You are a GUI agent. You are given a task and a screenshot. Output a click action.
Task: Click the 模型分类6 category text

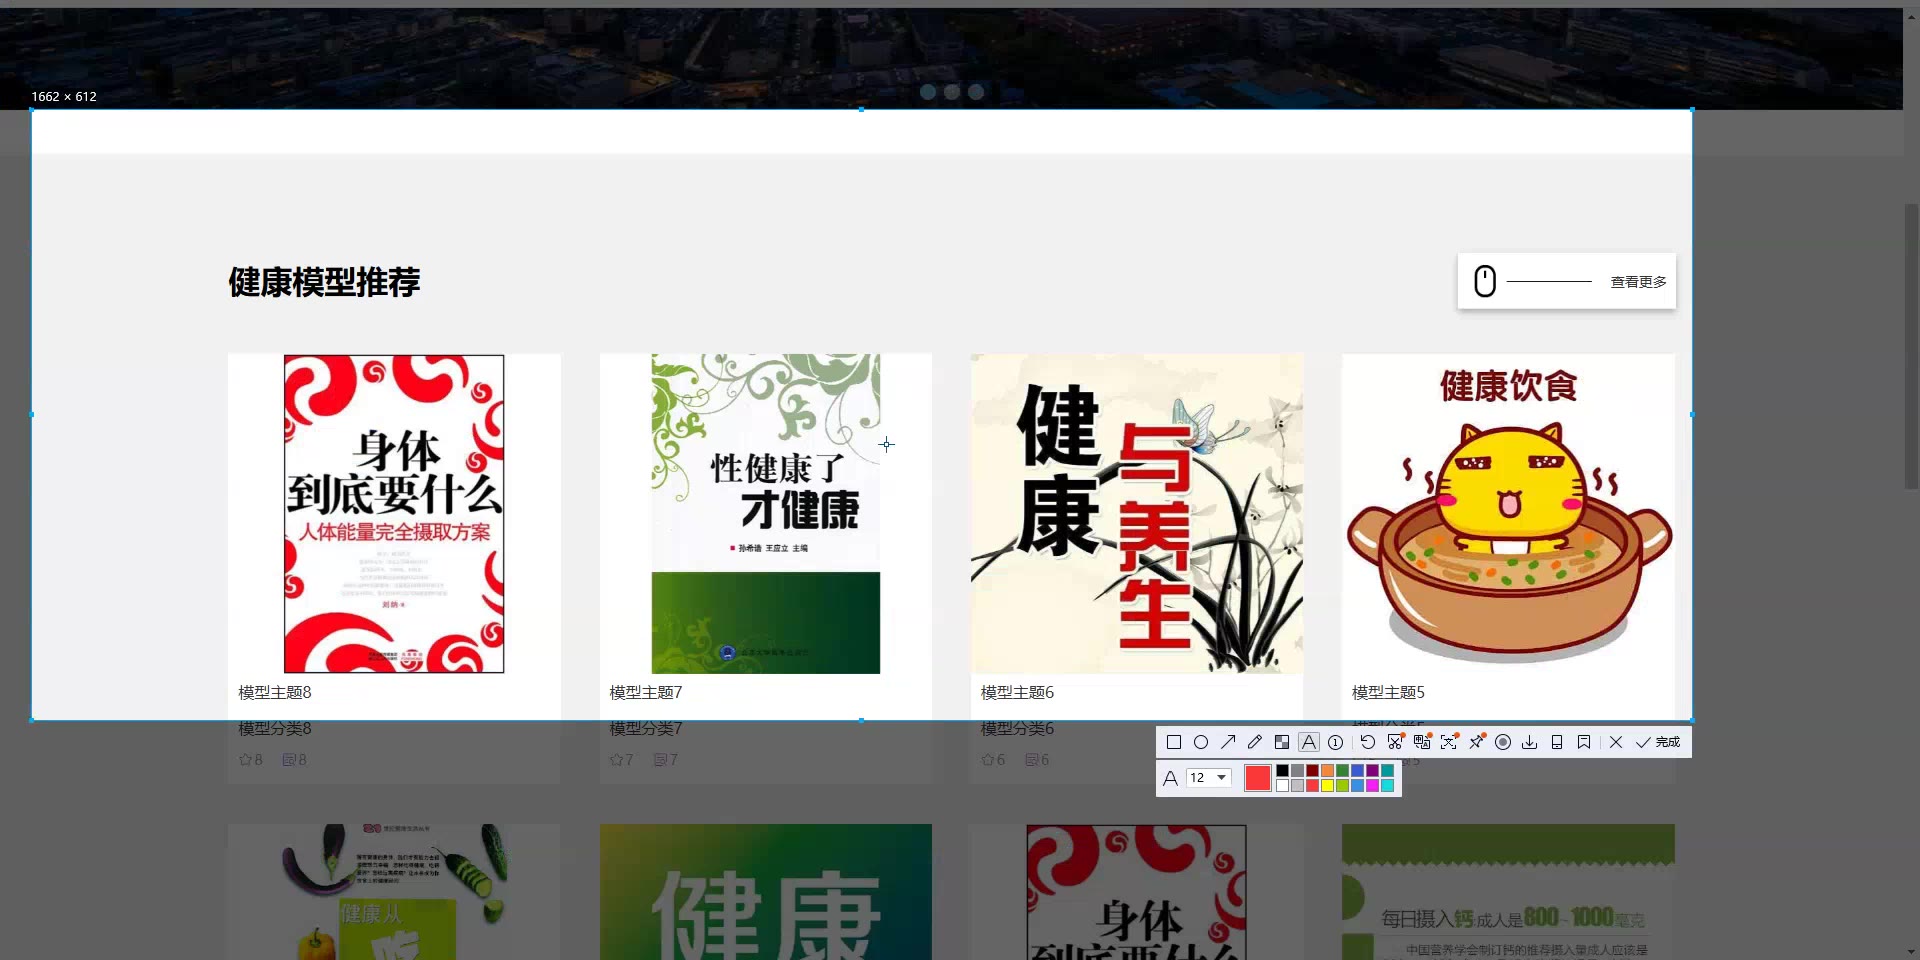pyautogui.click(x=1017, y=728)
